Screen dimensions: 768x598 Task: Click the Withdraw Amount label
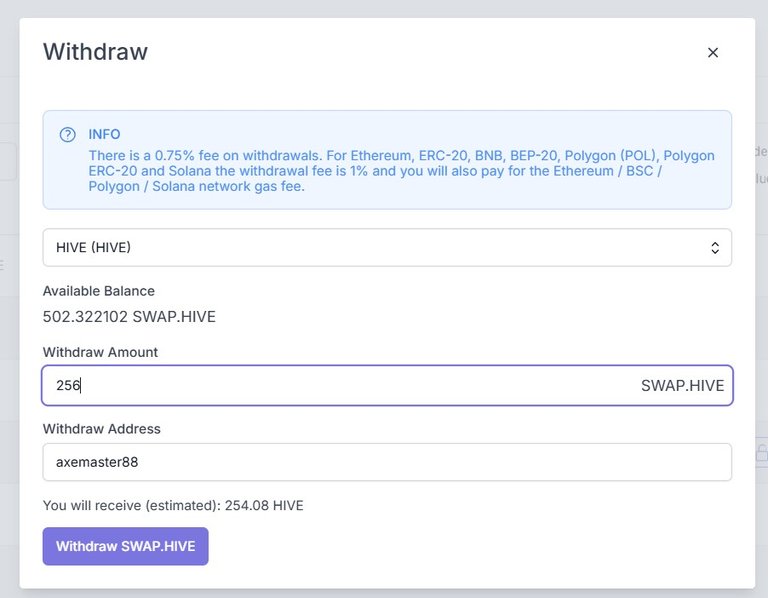click(100, 352)
